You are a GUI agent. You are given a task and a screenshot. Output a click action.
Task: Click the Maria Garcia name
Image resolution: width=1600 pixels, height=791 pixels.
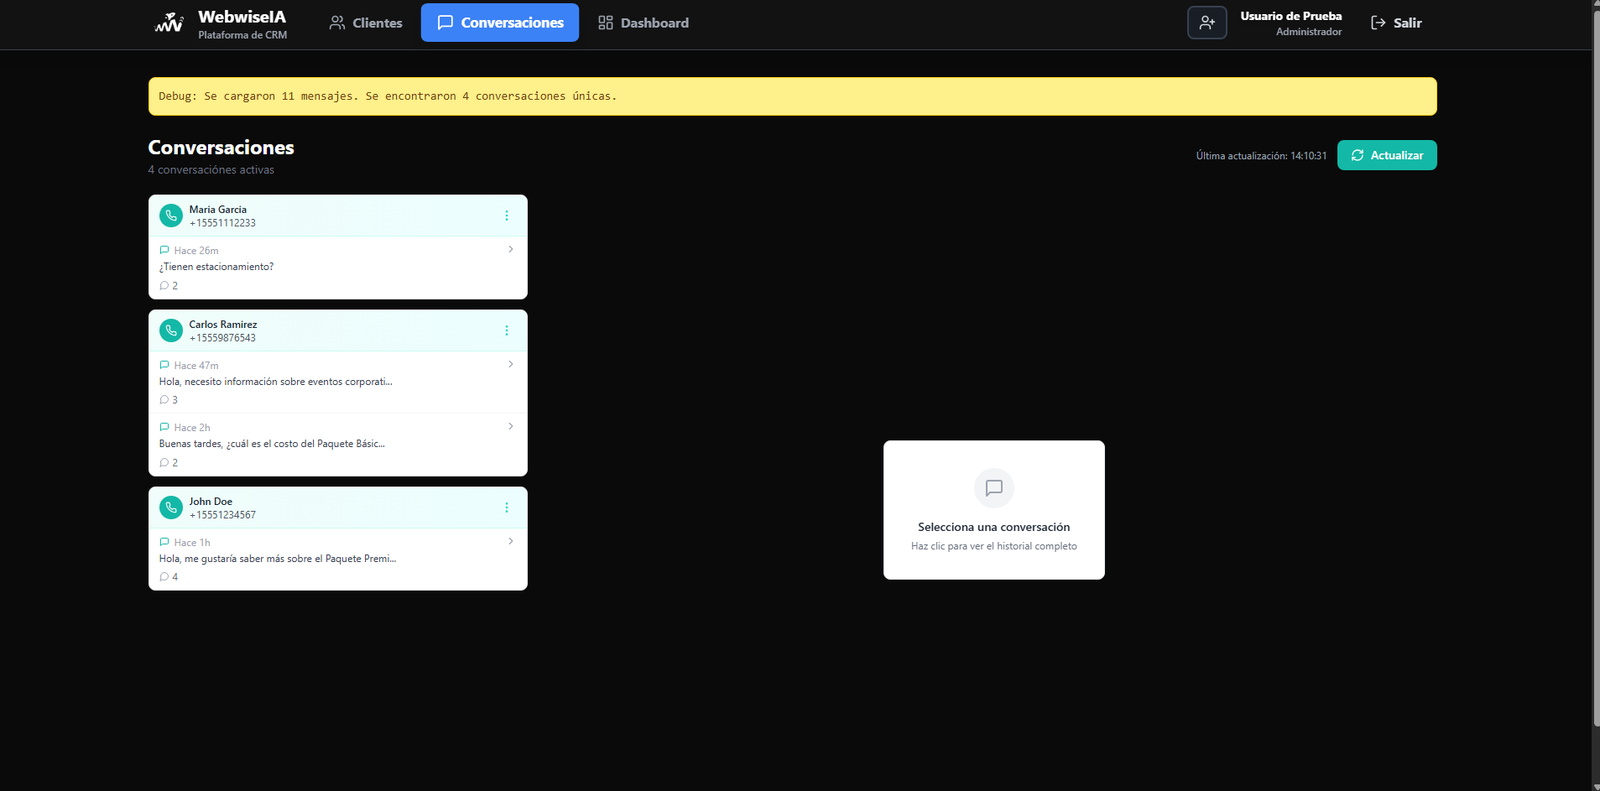tap(218, 210)
